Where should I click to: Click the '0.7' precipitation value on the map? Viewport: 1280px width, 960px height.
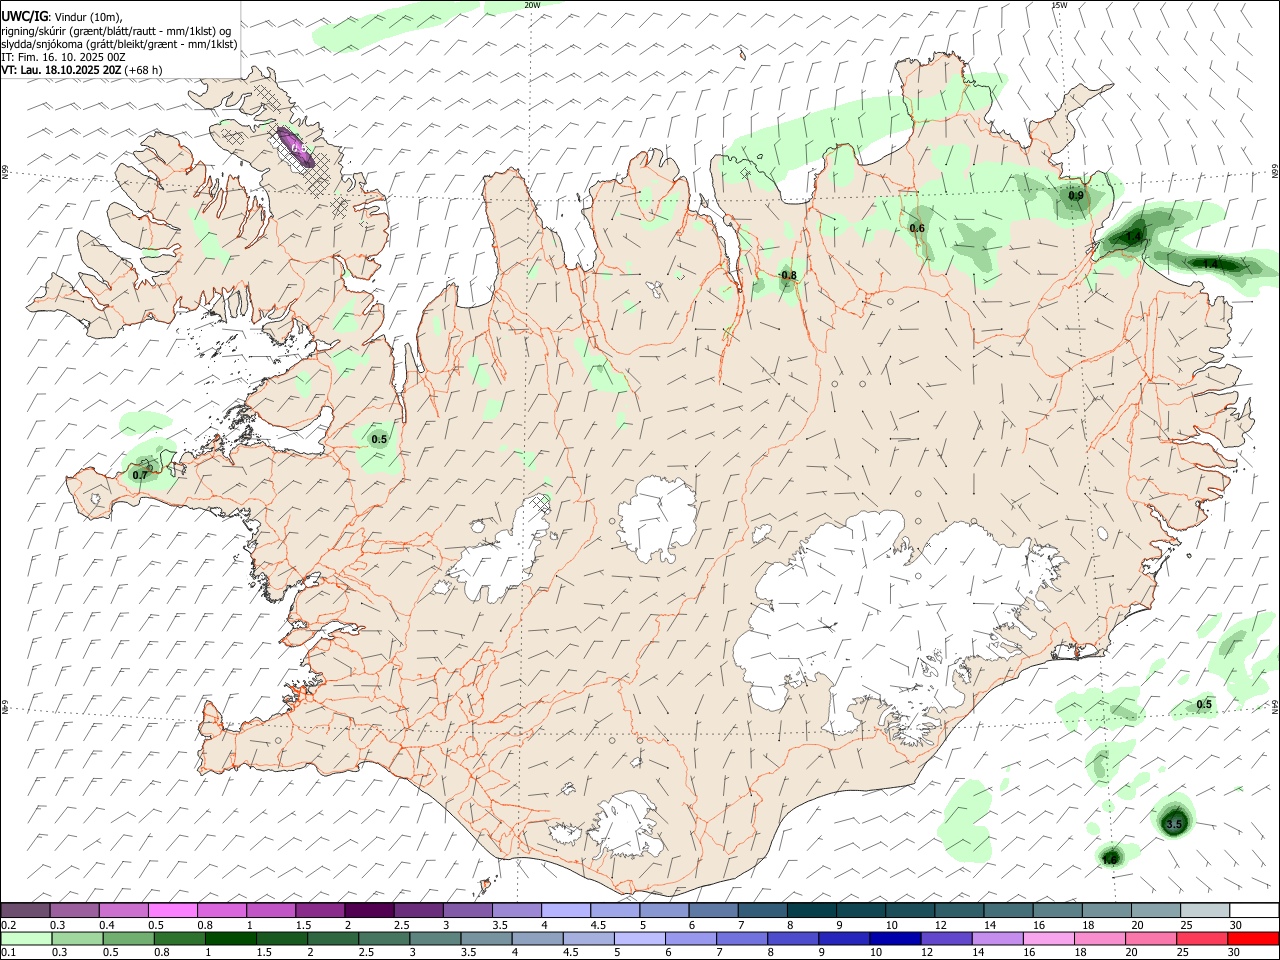140,476
